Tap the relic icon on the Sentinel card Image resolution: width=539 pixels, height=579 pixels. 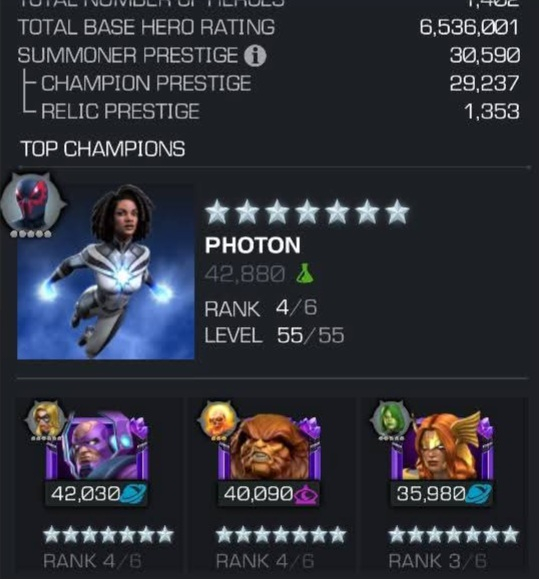pyautogui.click(x=45, y=419)
